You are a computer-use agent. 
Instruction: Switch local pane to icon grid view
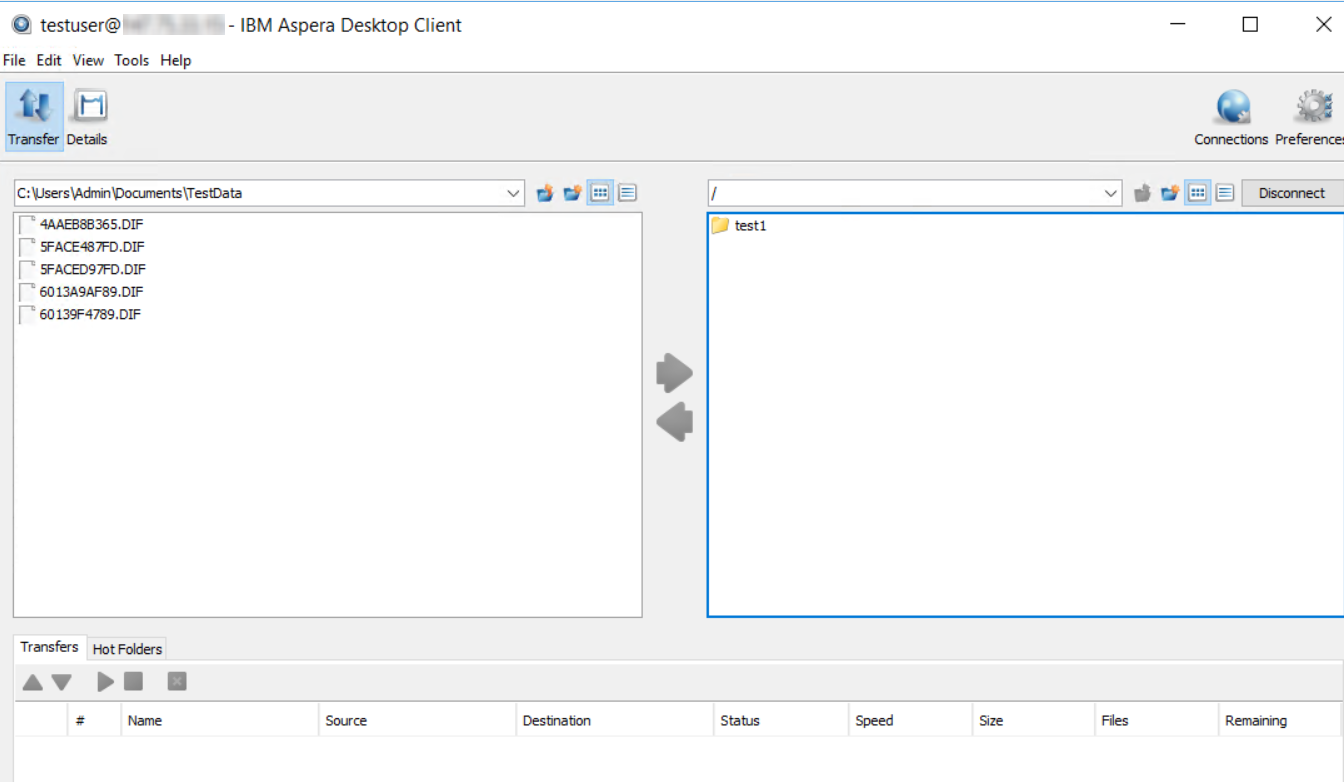600,193
